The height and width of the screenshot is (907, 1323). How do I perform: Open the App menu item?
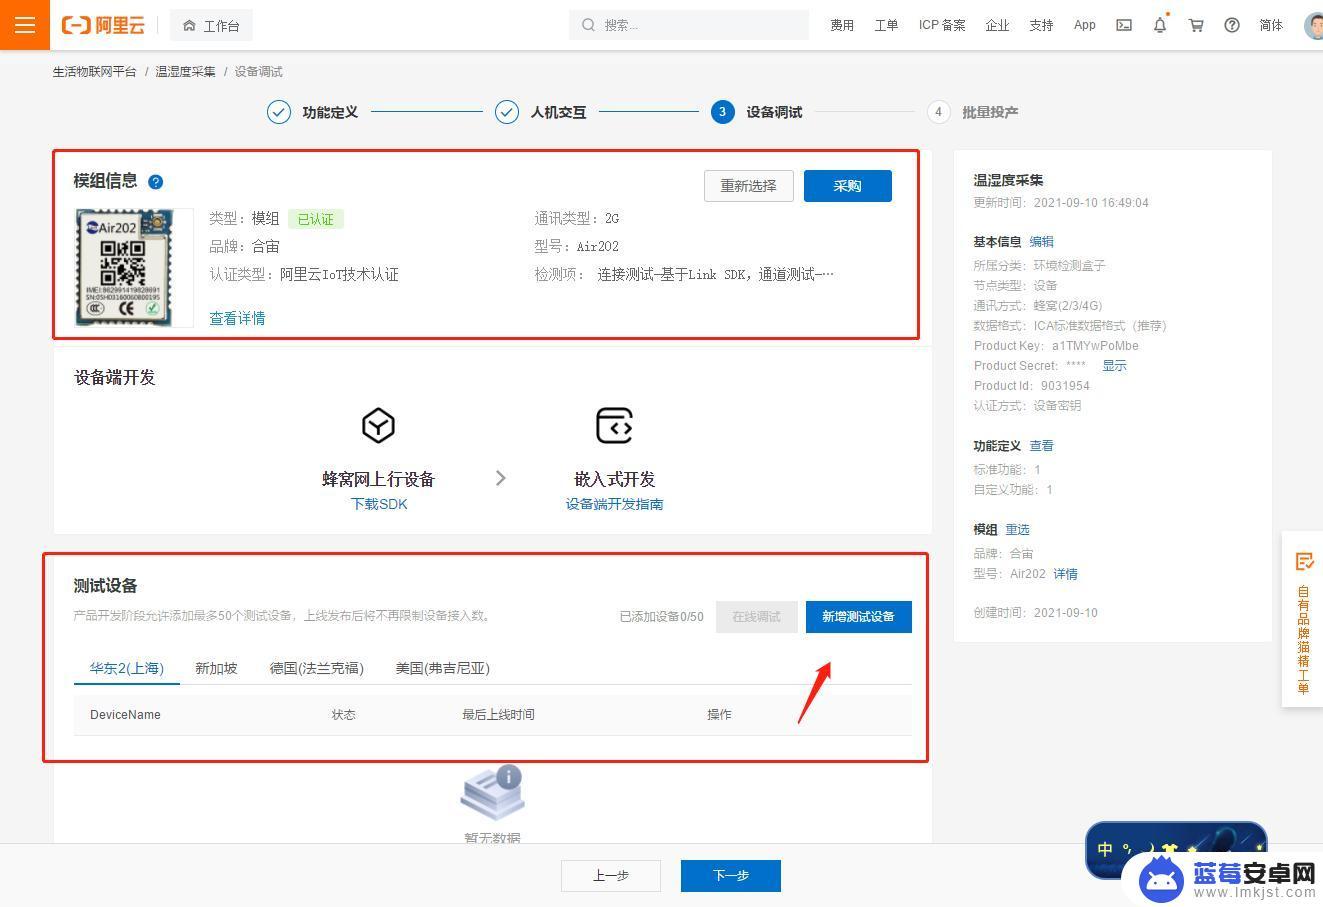pyautogui.click(x=1085, y=25)
